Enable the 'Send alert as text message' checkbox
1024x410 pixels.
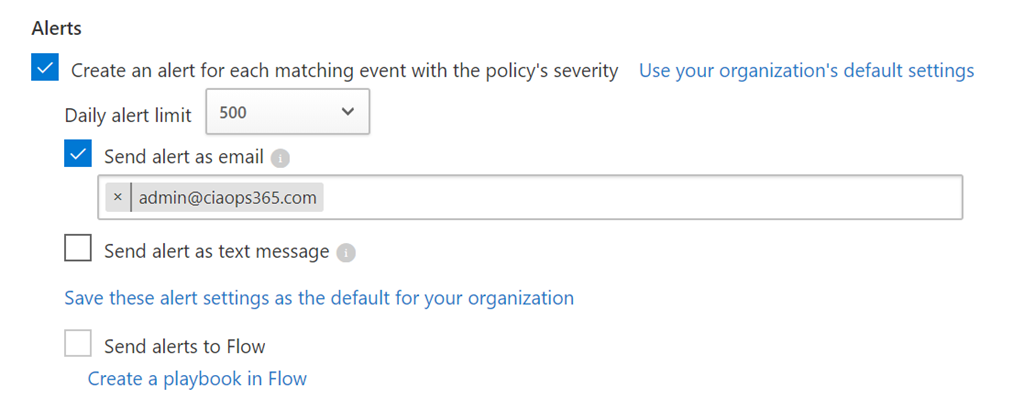[x=78, y=249]
